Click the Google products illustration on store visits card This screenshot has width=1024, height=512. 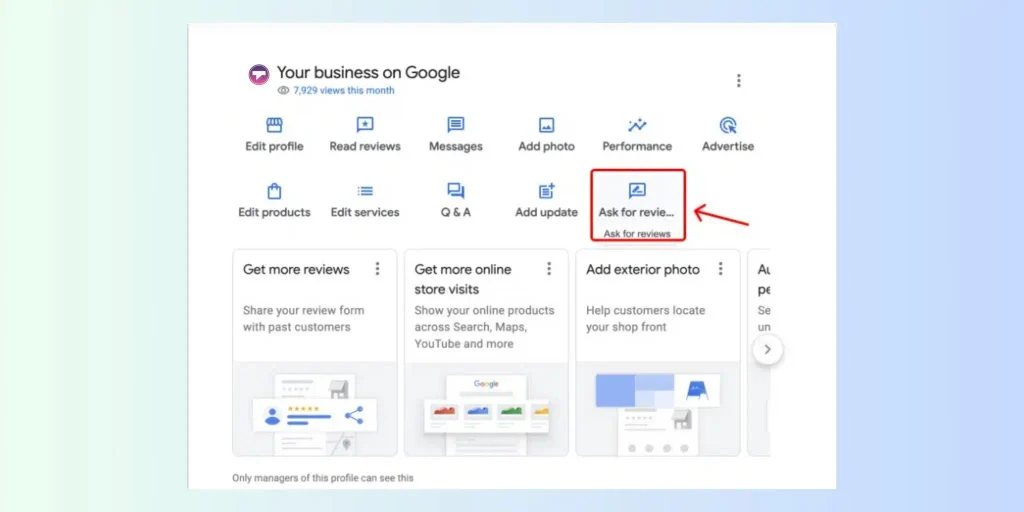click(487, 409)
